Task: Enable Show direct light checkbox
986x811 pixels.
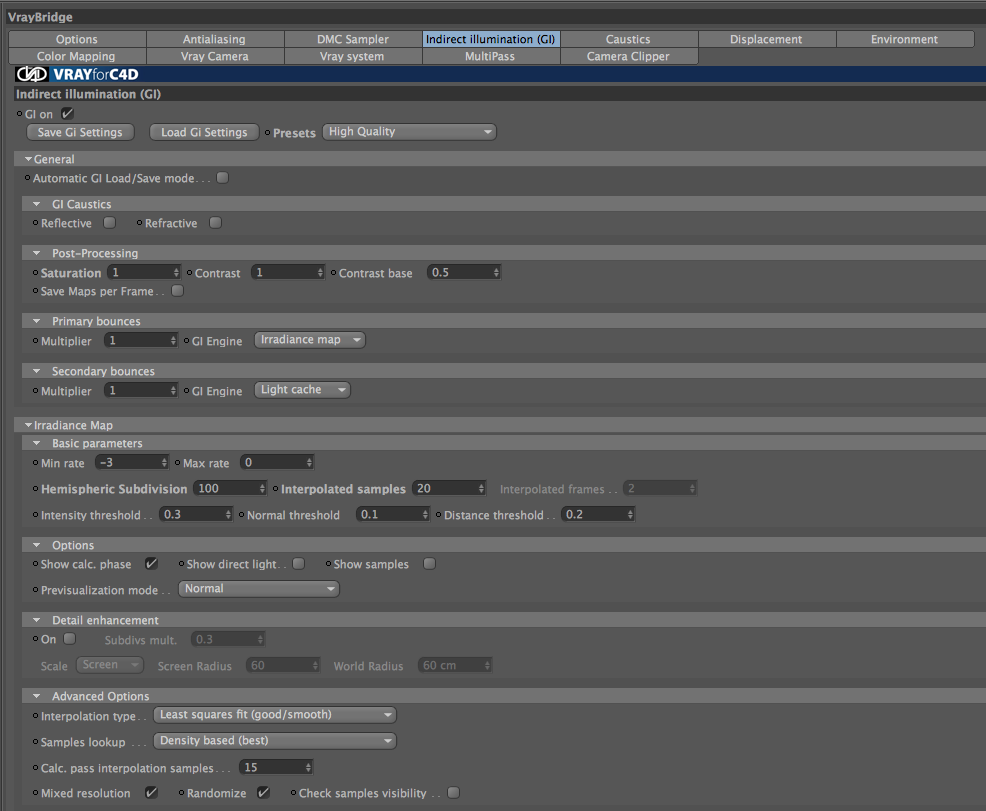Action: [x=299, y=563]
